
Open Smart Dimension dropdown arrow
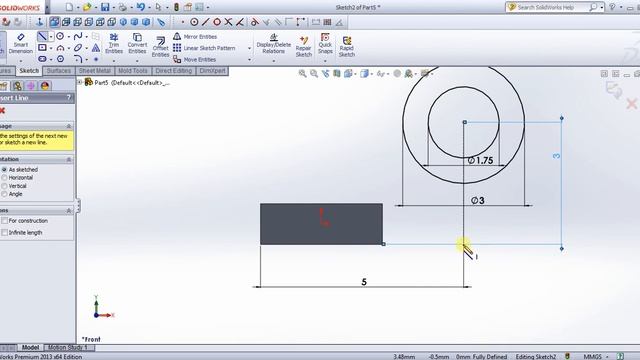pyautogui.click(x=20, y=60)
